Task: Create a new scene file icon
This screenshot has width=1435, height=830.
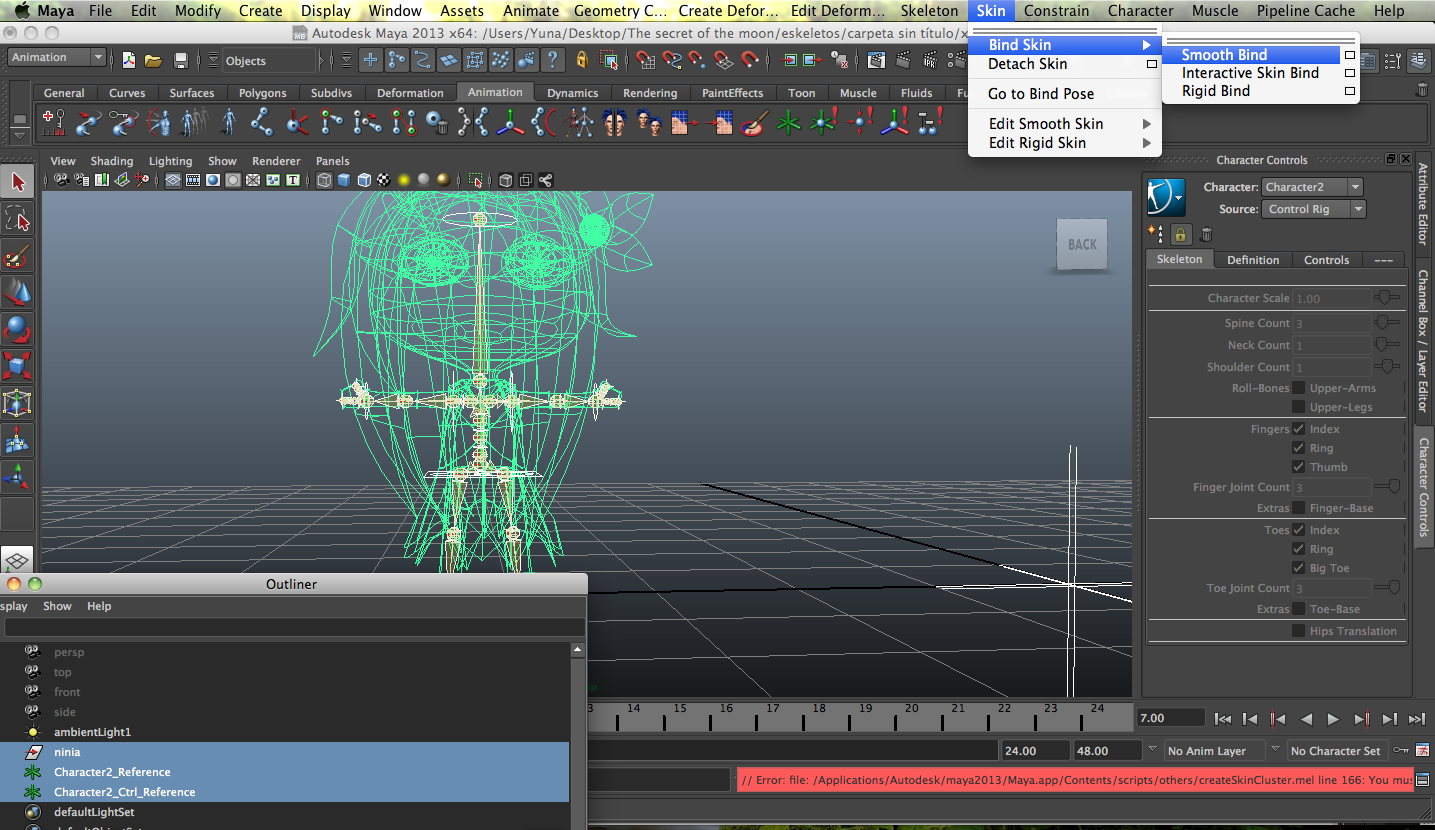Action: click(129, 60)
